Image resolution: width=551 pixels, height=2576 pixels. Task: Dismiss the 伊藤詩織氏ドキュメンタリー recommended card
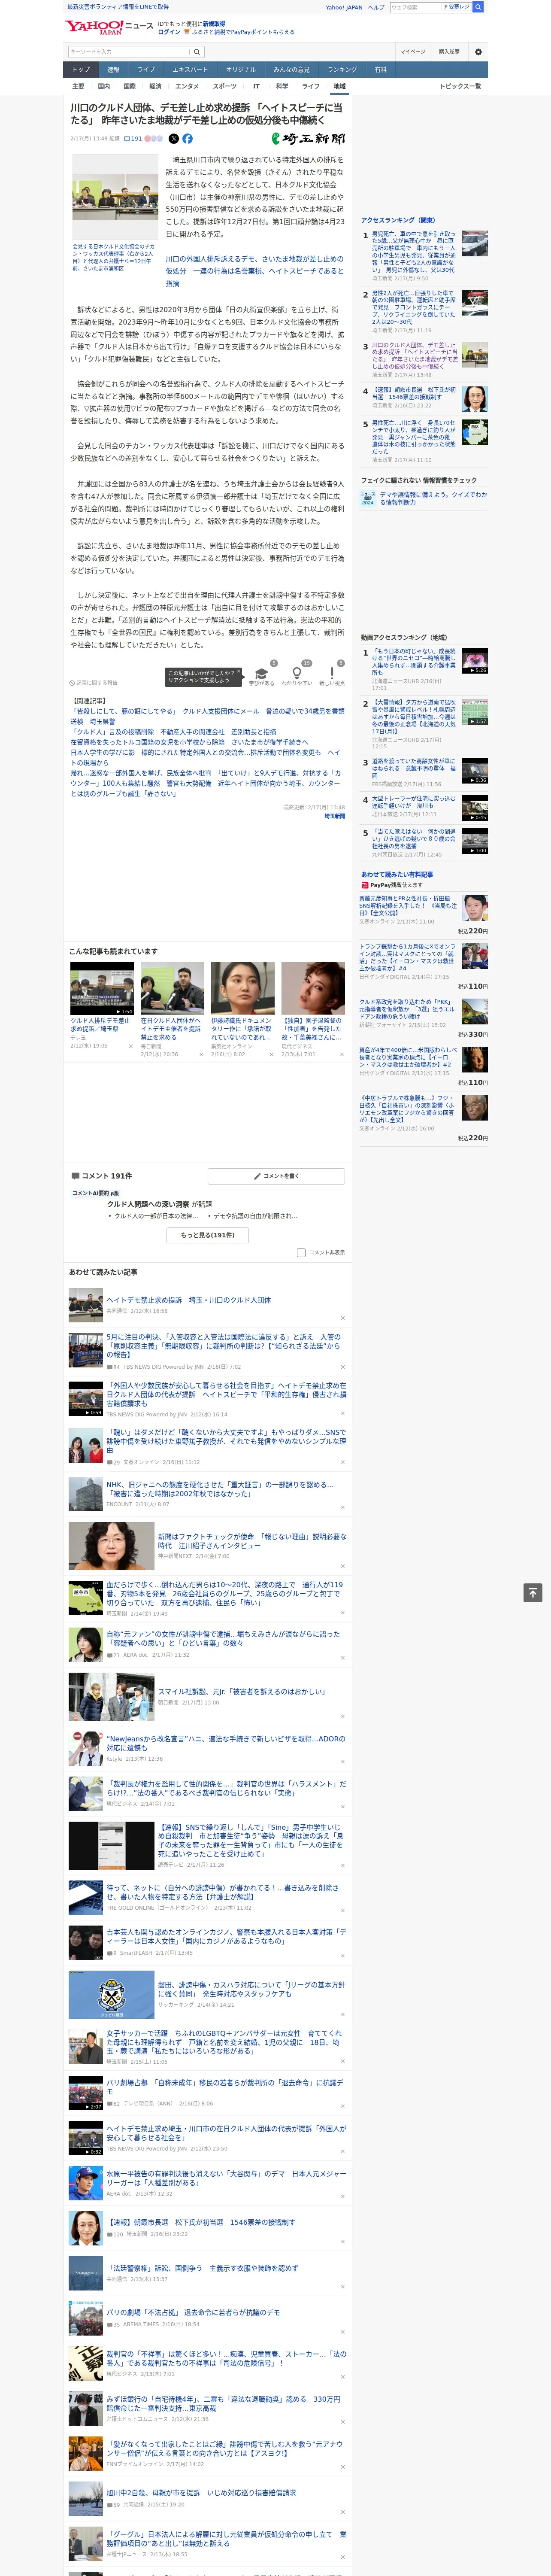[271, 1054]
